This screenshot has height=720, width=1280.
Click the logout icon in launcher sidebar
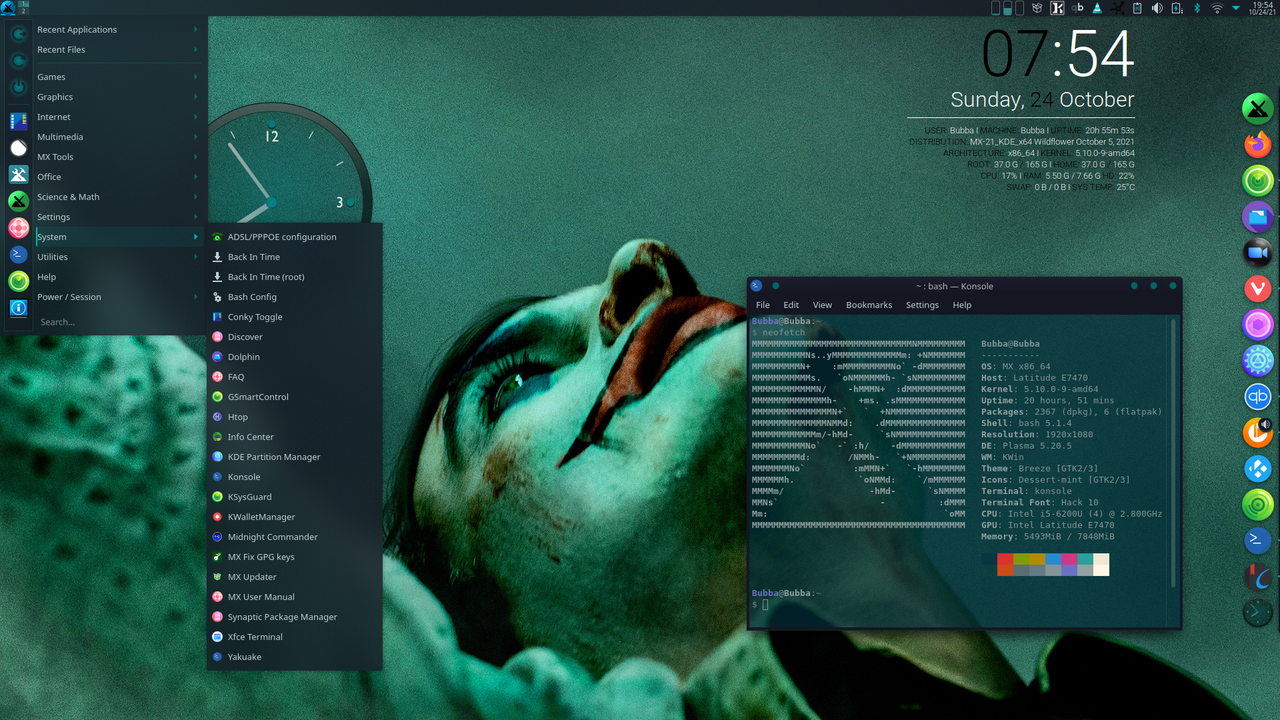(18, 34)
